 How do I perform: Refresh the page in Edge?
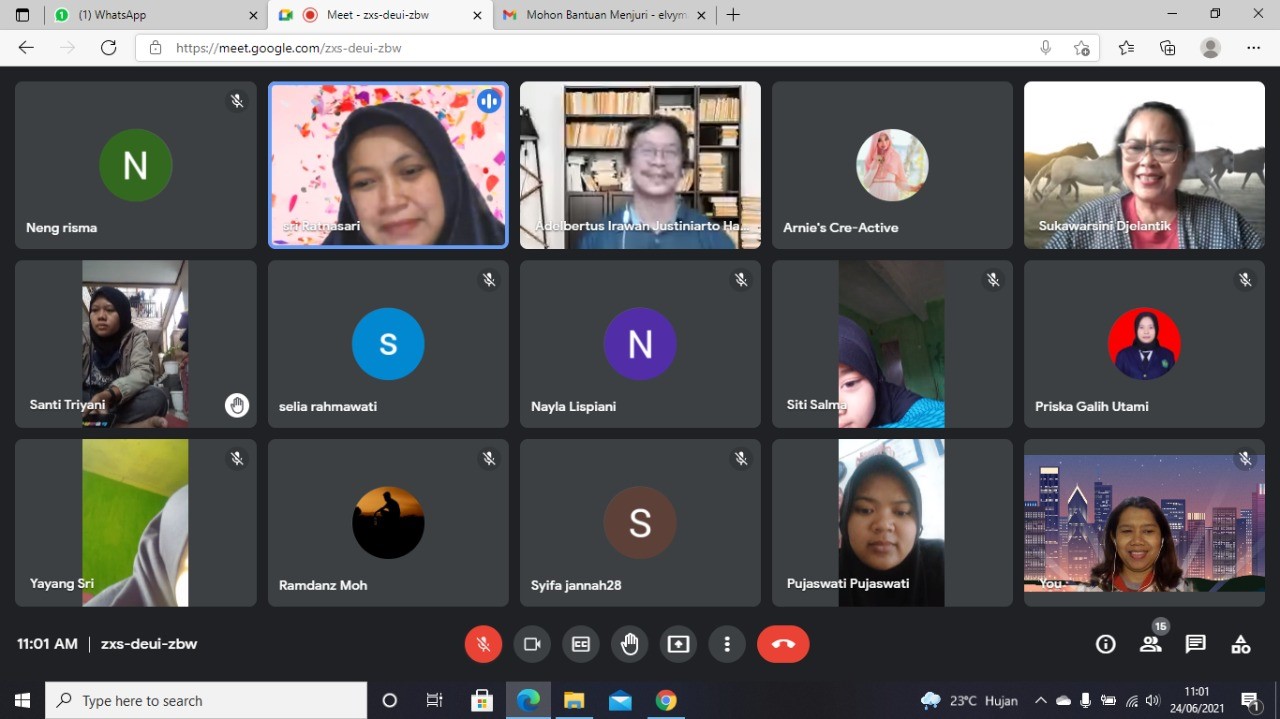tap(108, 48)
